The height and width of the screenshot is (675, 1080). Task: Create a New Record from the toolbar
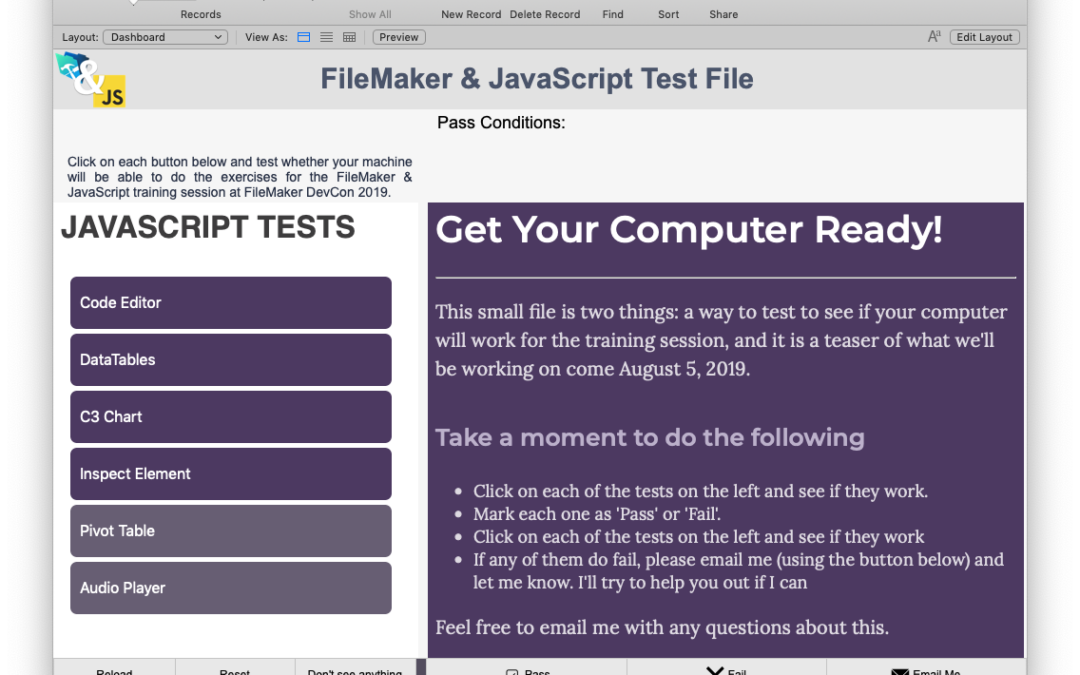pyautogui.click(x=471, y=14)
